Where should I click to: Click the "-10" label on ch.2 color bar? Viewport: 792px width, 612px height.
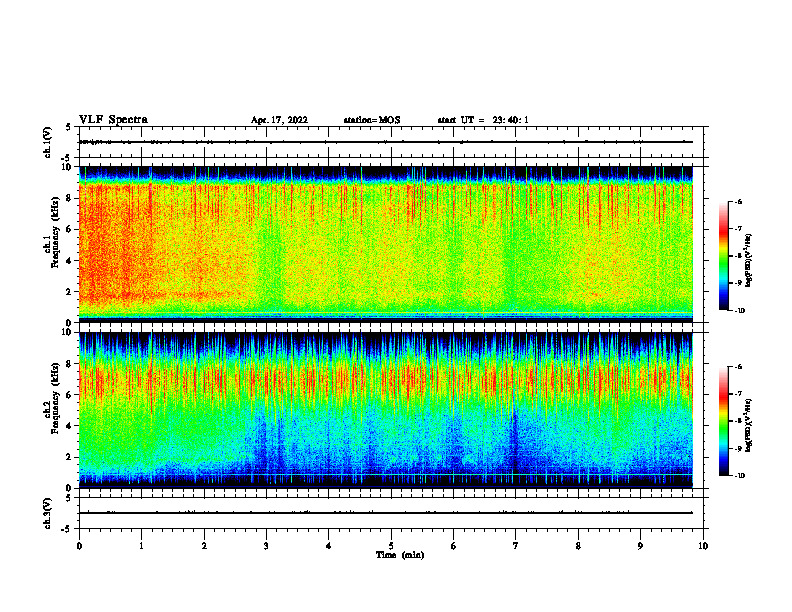point(739,475)
